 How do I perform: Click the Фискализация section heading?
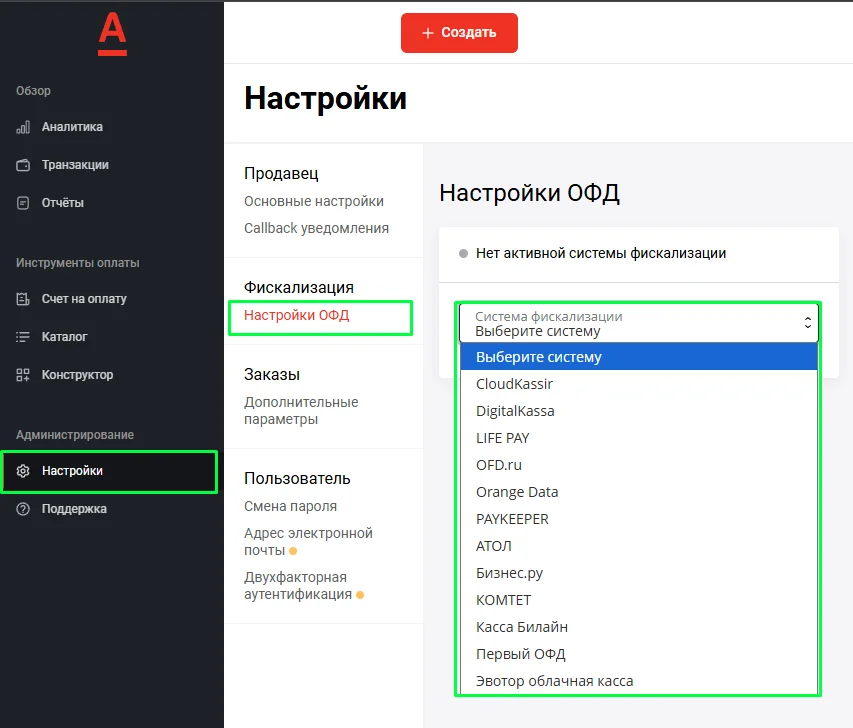point(299,287)
